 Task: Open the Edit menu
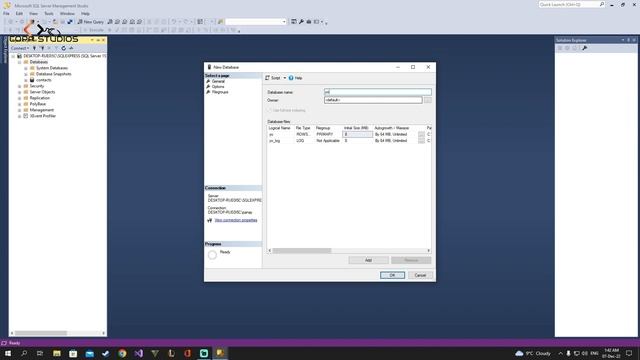tap(19, 13)
